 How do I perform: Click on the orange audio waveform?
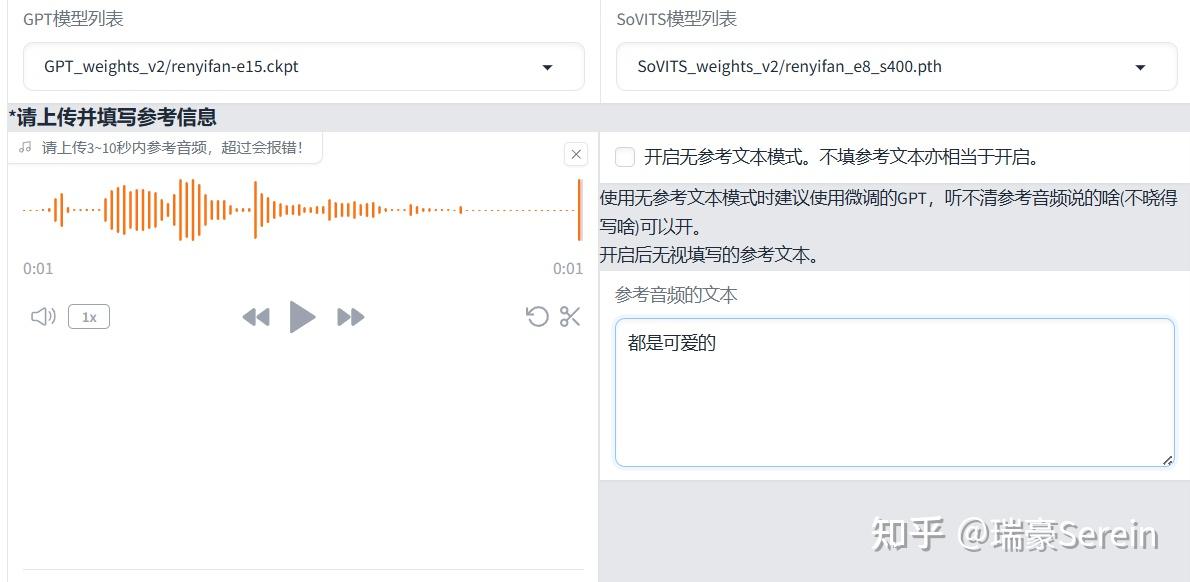pos(302,209)
